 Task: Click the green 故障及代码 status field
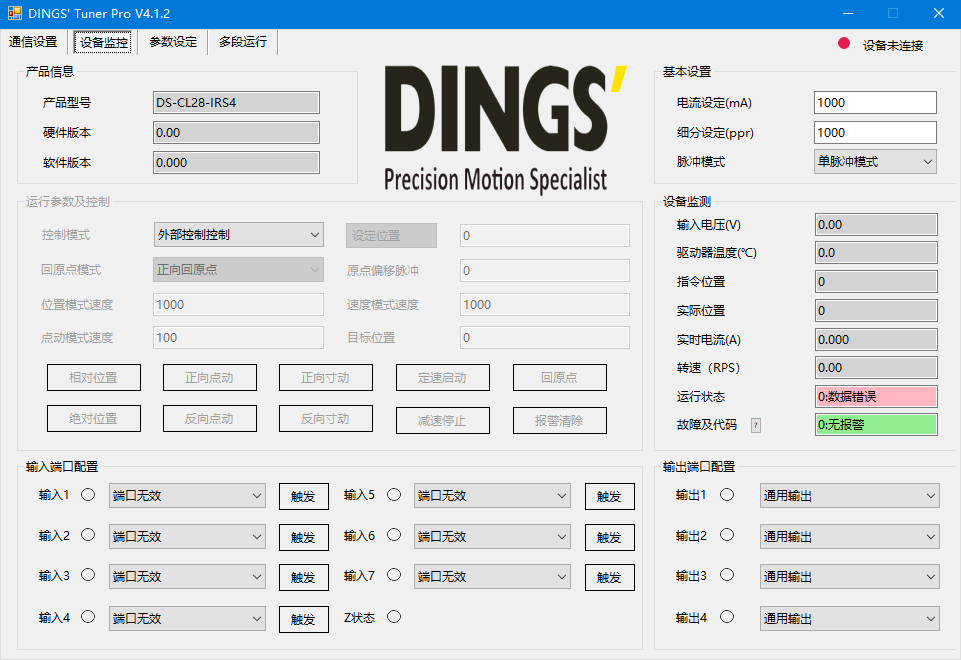click(876, 425)
